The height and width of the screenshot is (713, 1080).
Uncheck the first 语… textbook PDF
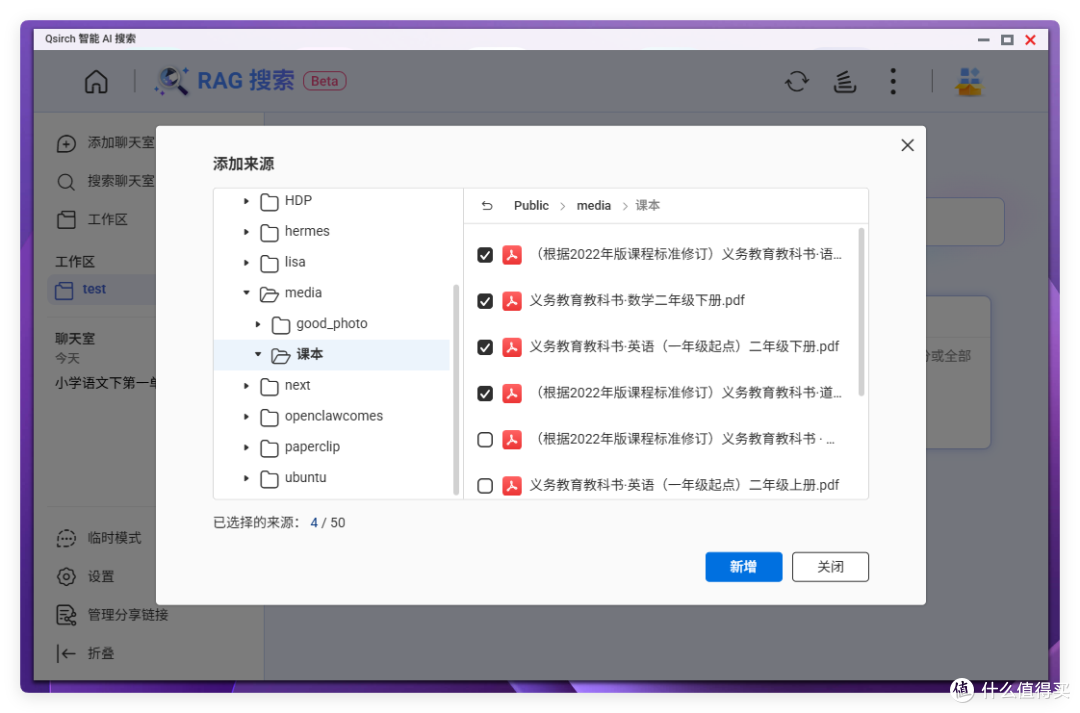click(x=485, y=255)
